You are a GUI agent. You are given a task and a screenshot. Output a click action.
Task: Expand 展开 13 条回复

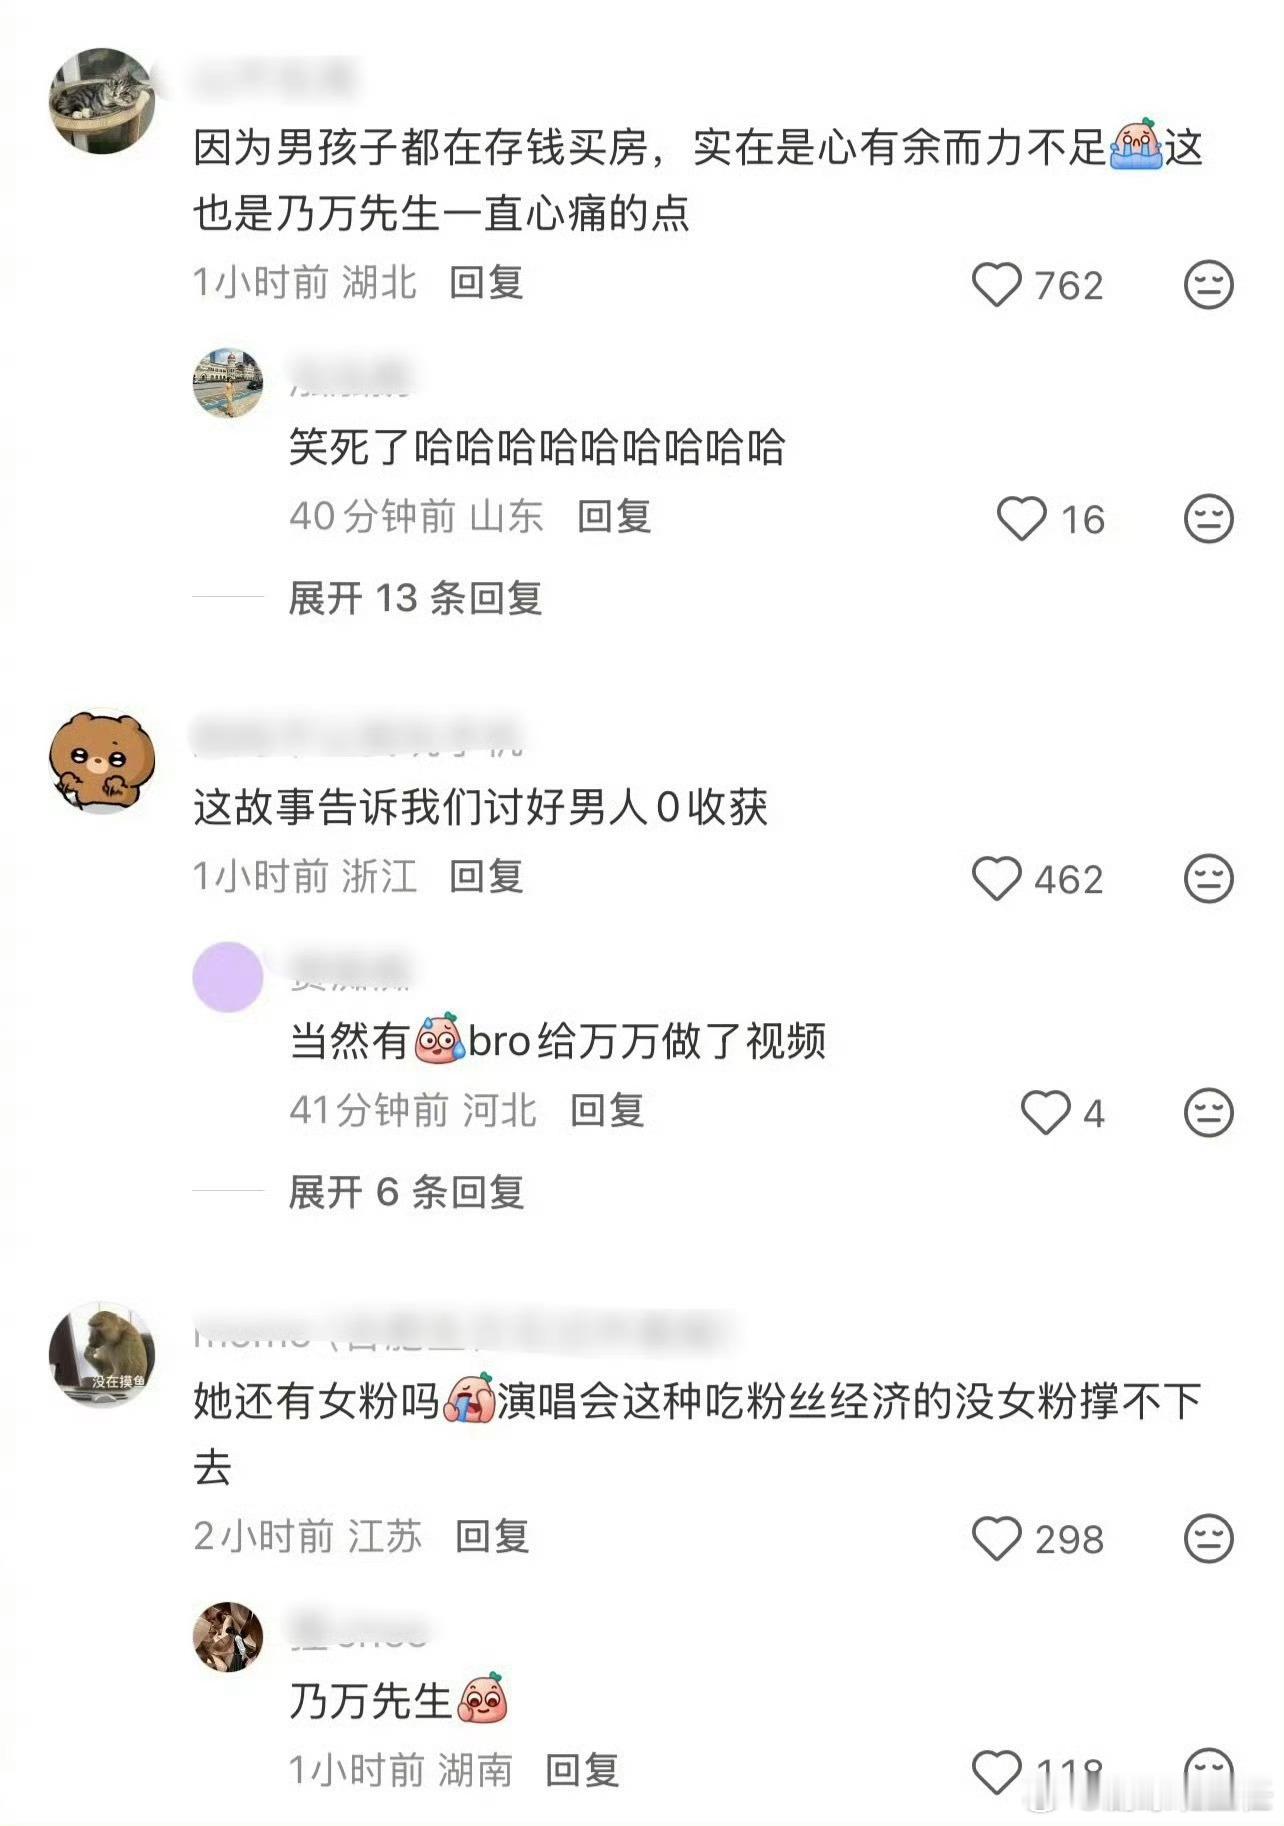(x=415, y=598)
